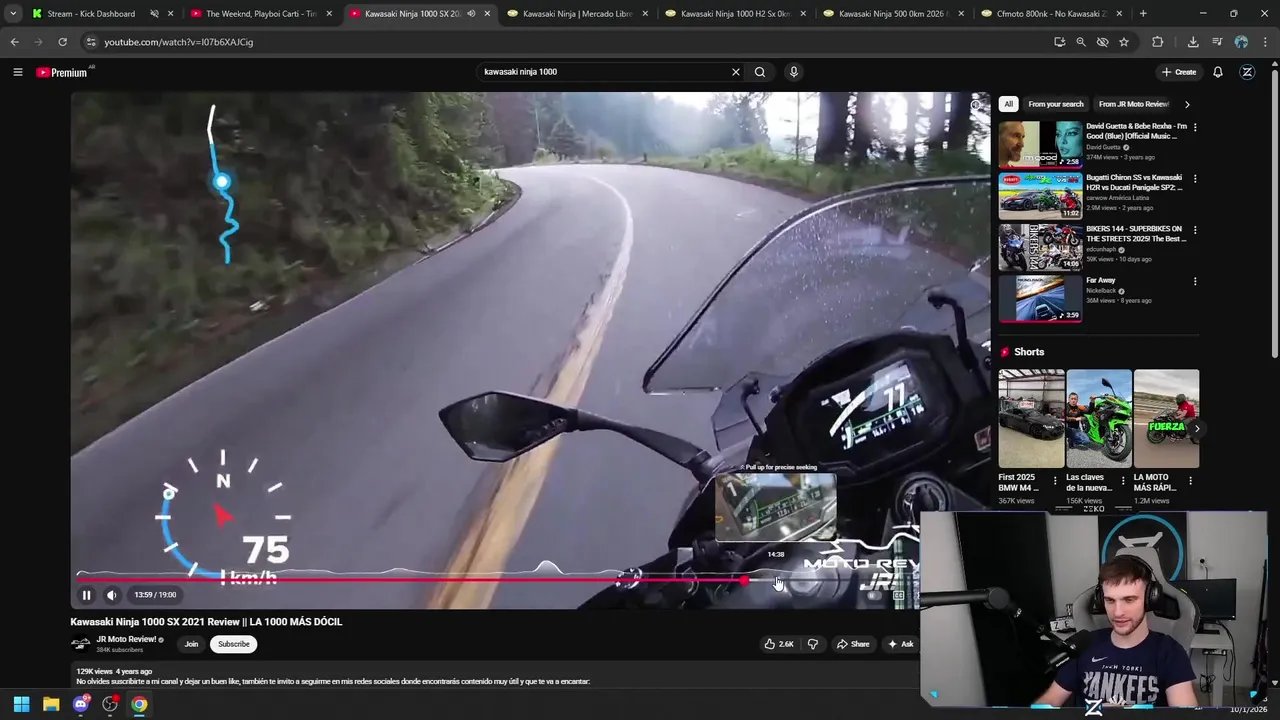Open browser extensions puzzle icon
This screenshot has height=720, width=1280.
[1158, 42]
